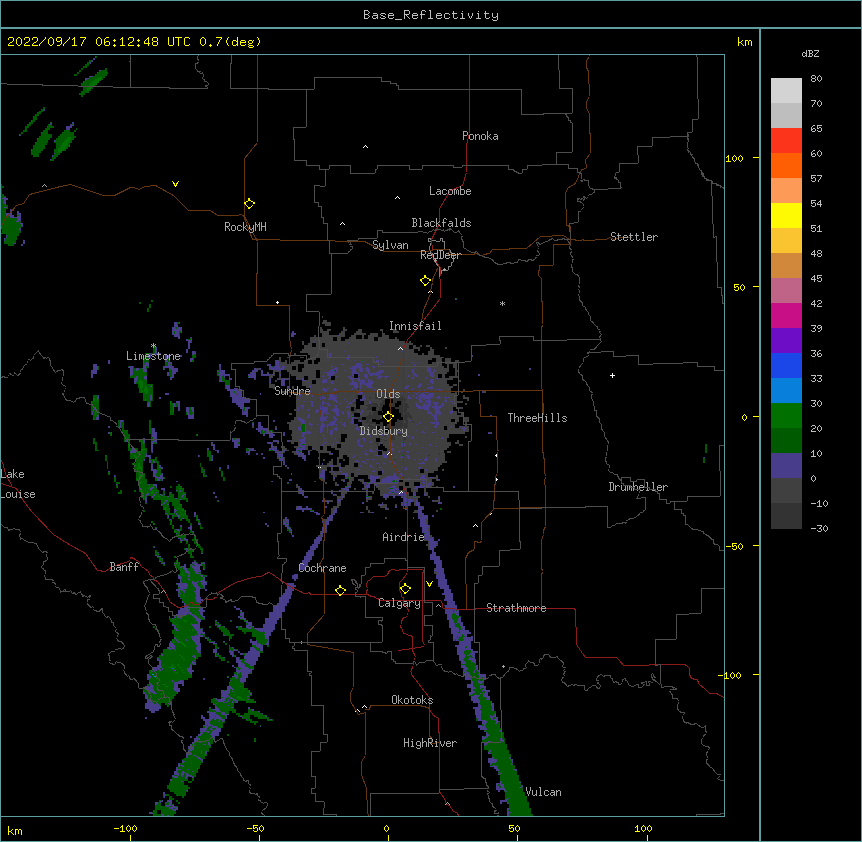The image size is (862, 842).
Task: Click the Innisfail city label
Action: pyautogui.click(x=415, y=326)
